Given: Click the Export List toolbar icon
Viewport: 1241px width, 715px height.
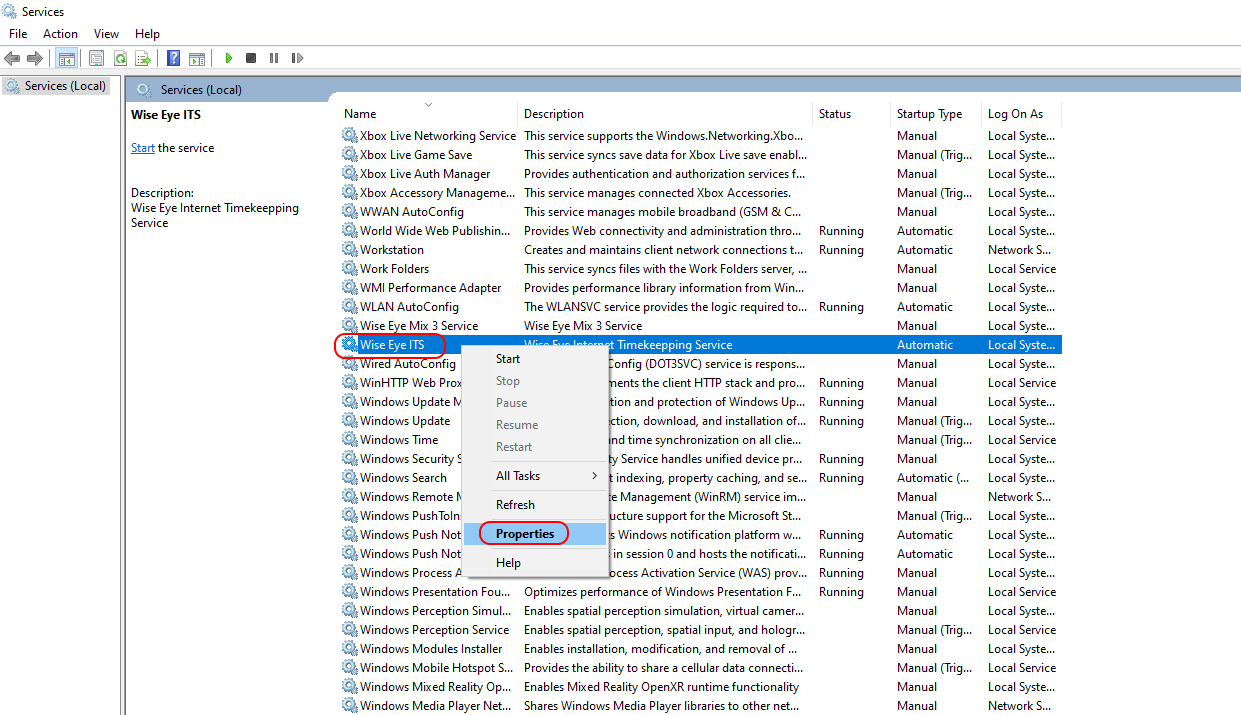Looking at the screenshot, I should click(143, 59).
